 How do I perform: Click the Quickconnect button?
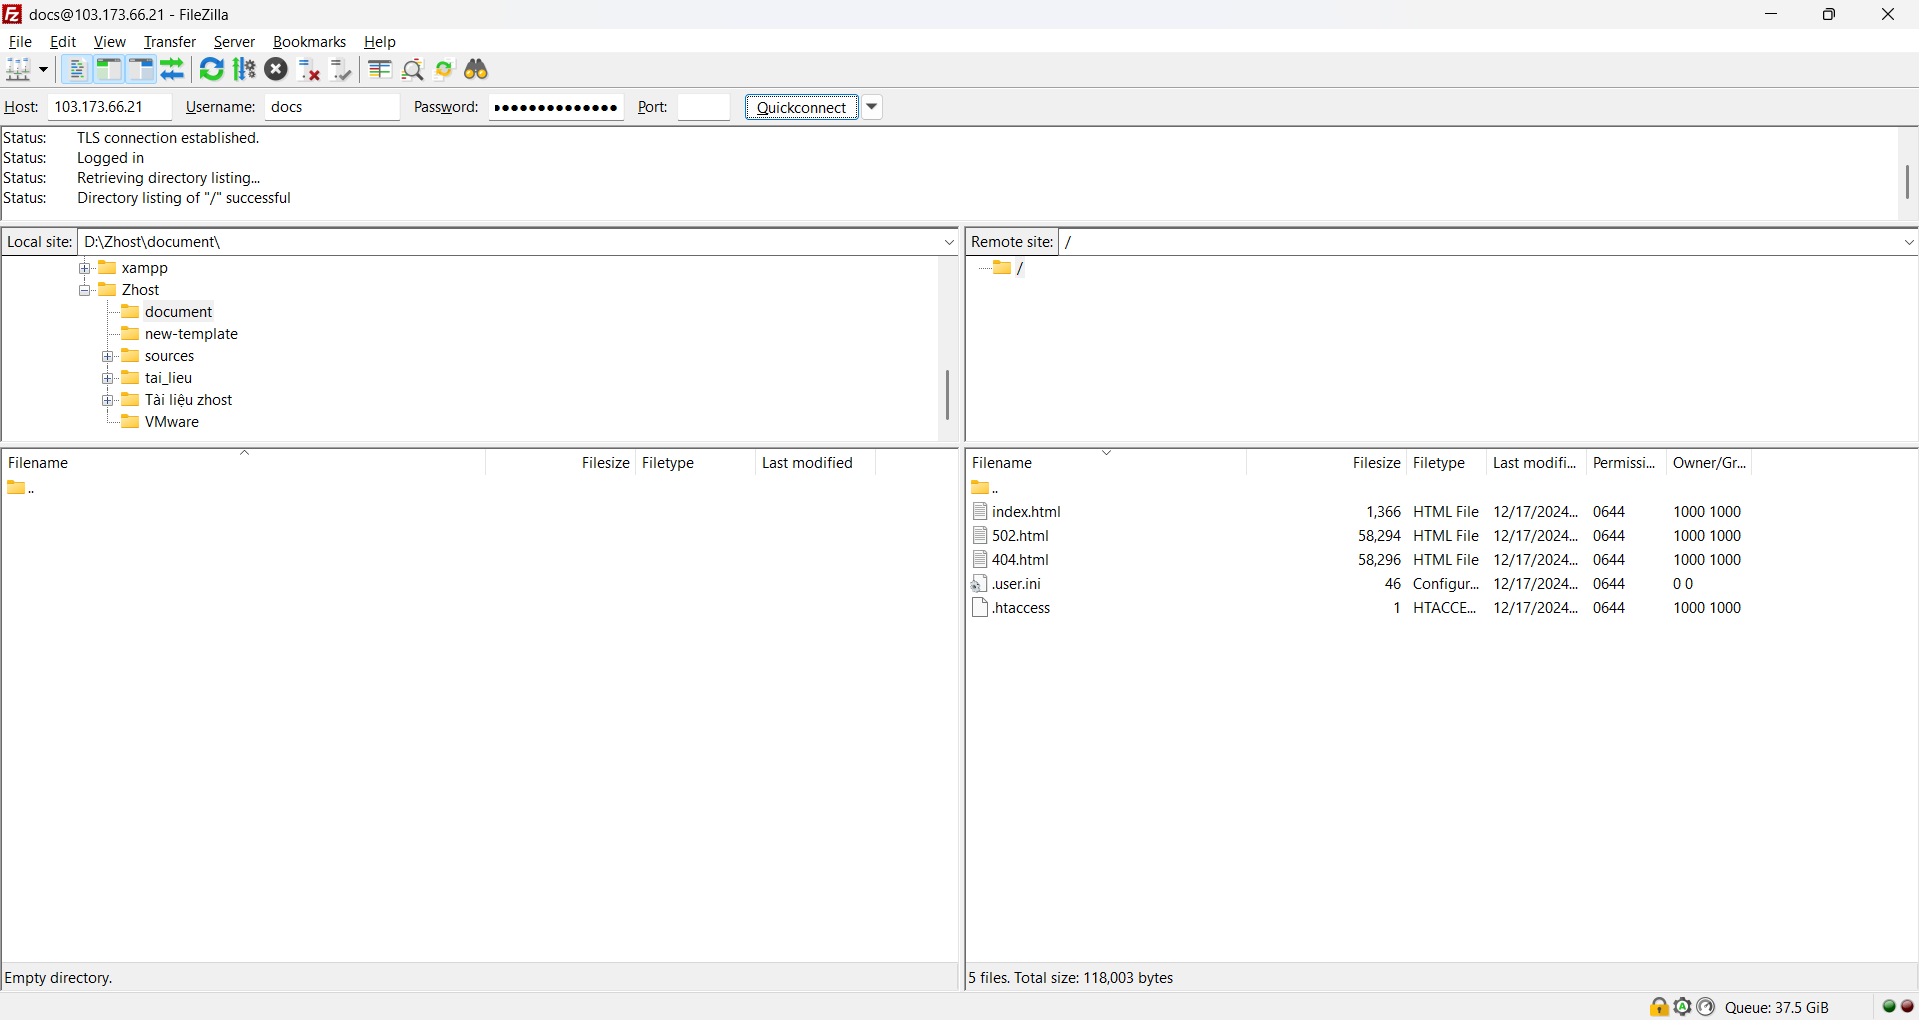tap(801, 107)
